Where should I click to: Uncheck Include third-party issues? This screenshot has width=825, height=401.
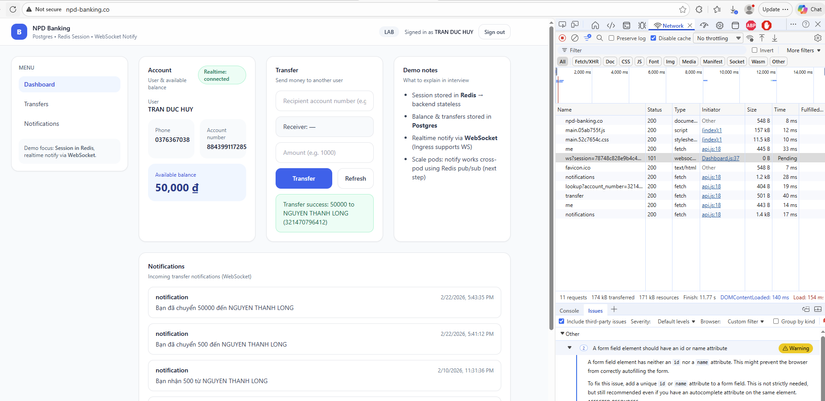click(x=561, y=321)
